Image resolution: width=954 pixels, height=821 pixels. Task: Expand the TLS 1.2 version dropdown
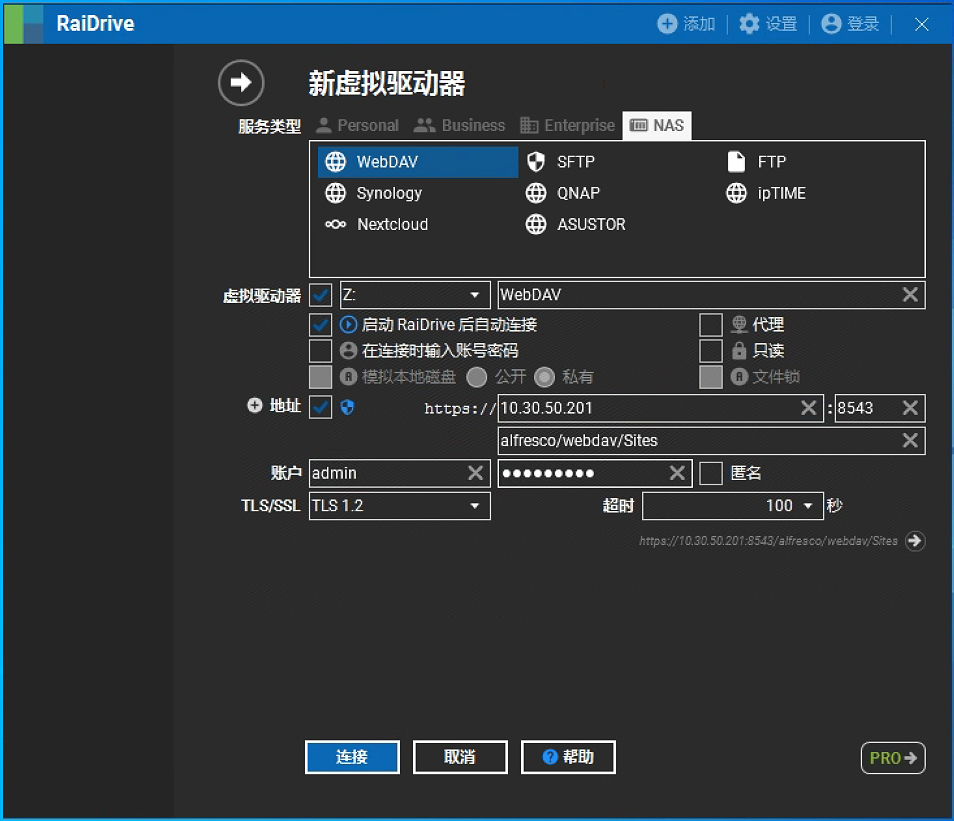click(x=399, y=506)
